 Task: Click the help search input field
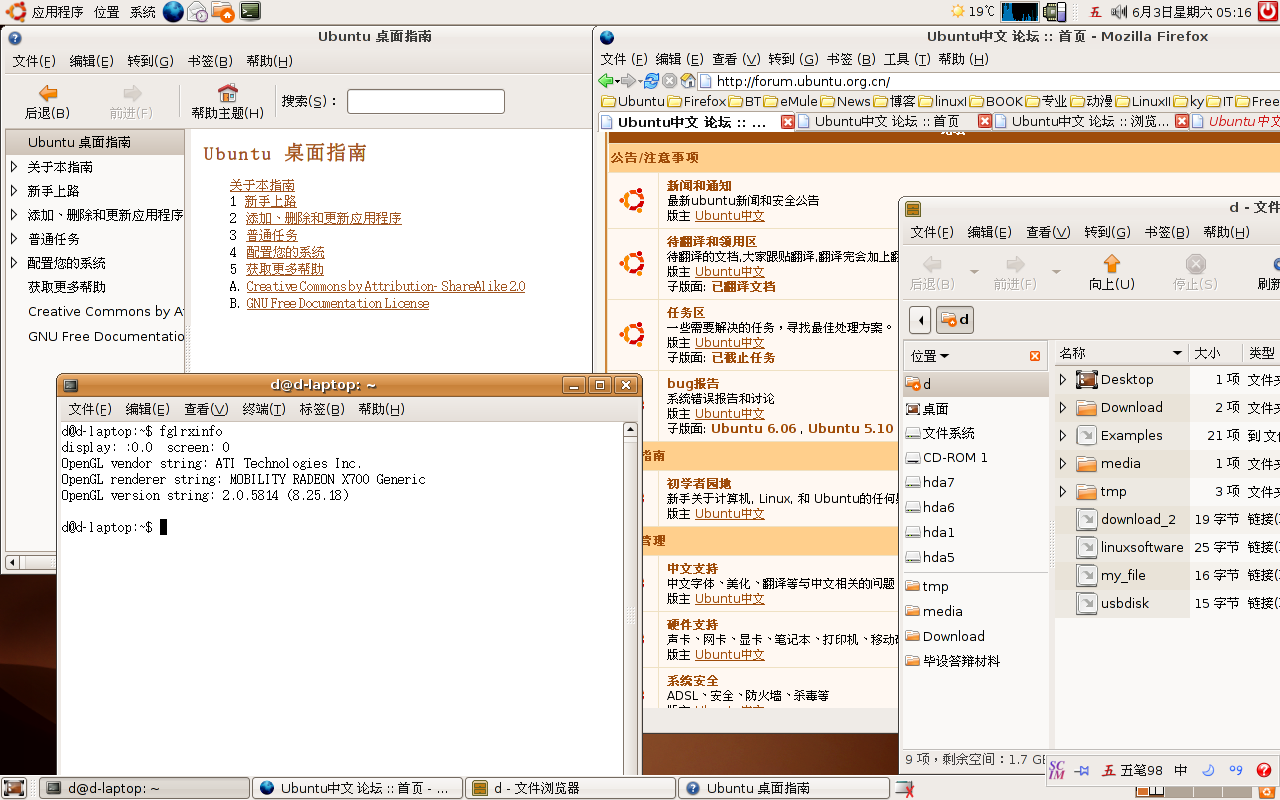[426, 101]
